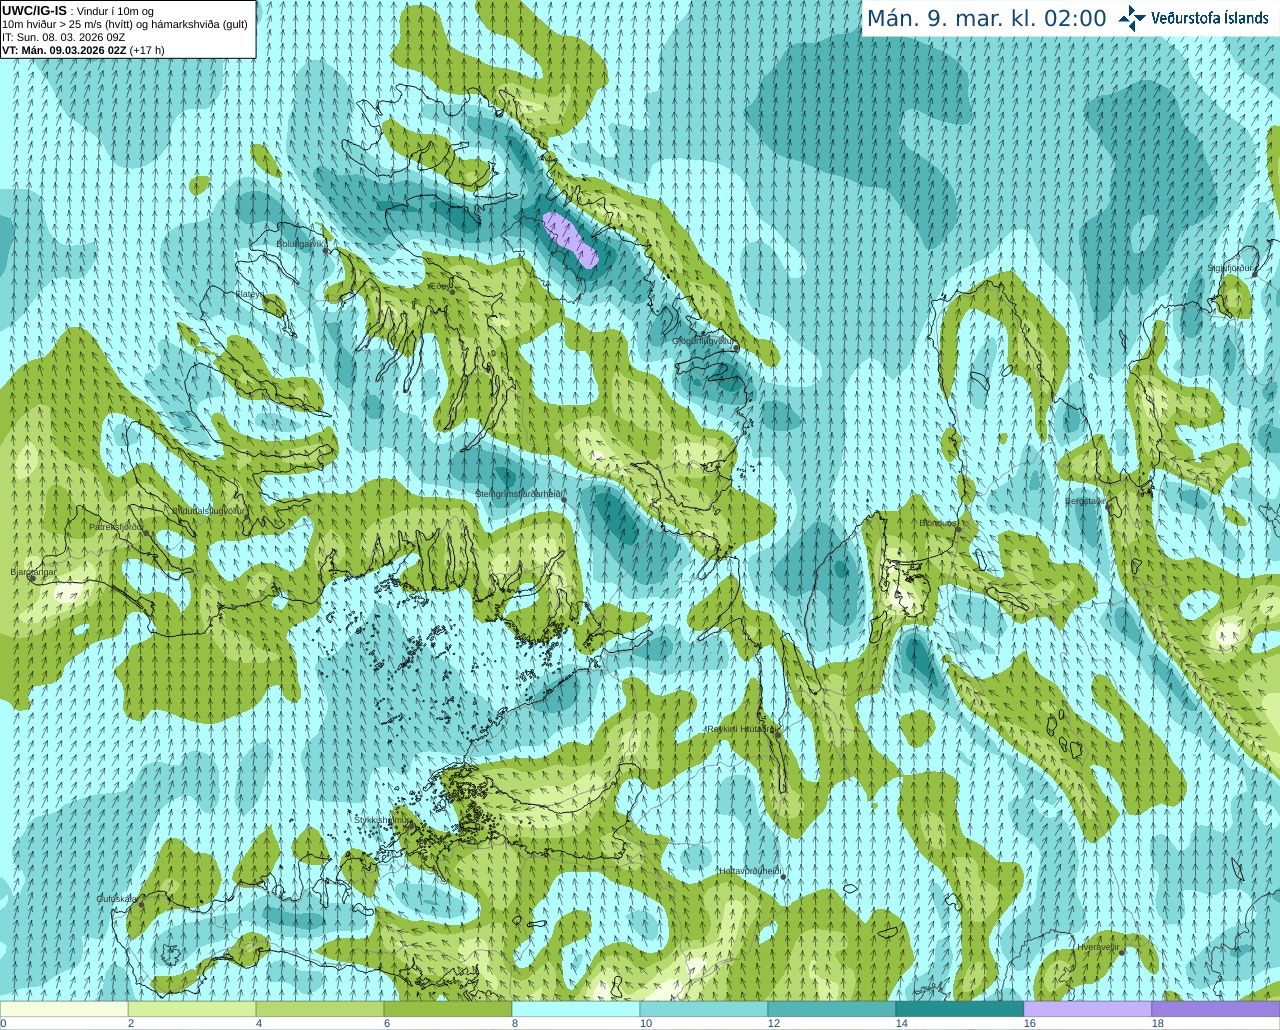
Task: Click the 10–12 m/s legend swatch
Action: [704, 1009]
